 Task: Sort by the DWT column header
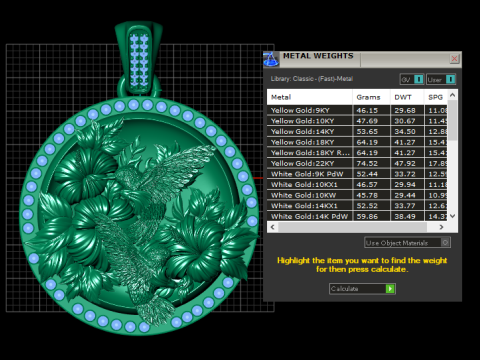point(407,97)
